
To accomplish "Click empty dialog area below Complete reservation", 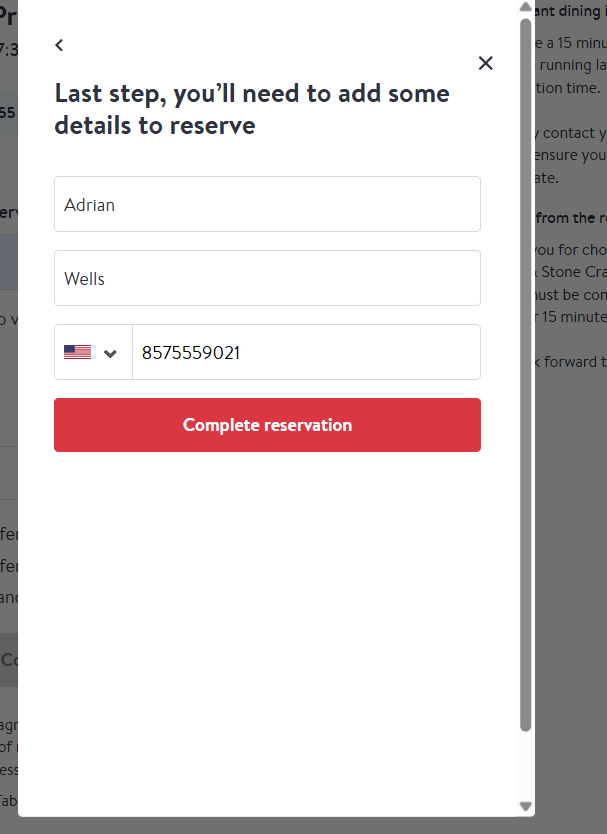I will [267, 600].
